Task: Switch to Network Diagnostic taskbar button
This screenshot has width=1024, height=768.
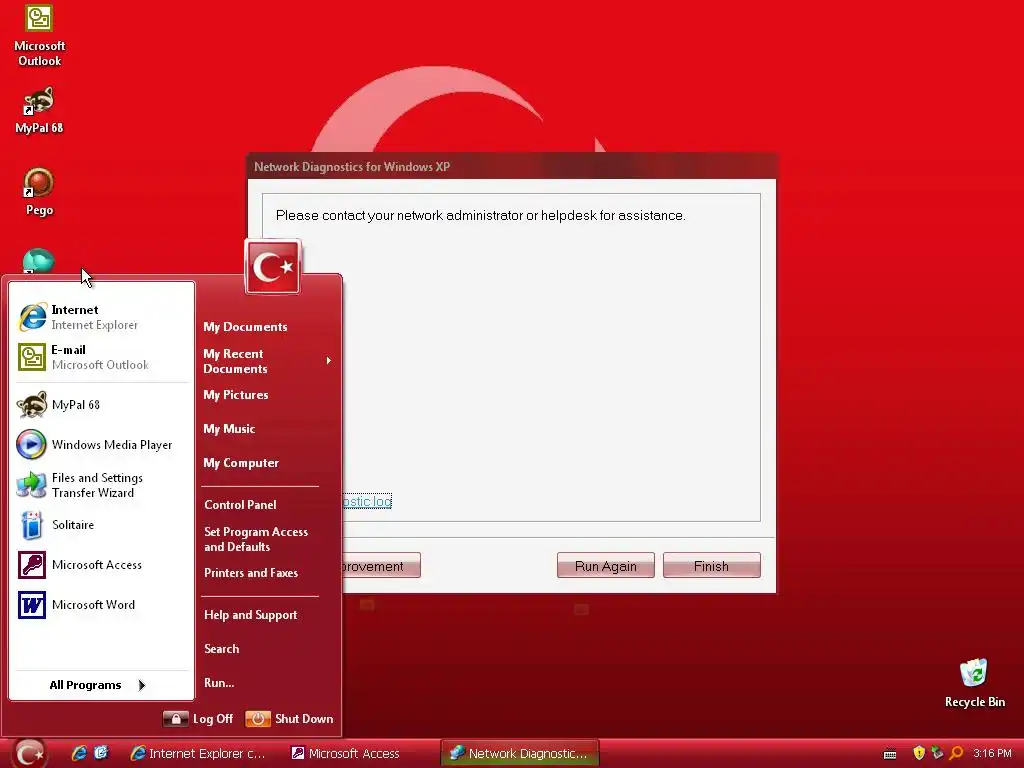Action: [520, 754]
